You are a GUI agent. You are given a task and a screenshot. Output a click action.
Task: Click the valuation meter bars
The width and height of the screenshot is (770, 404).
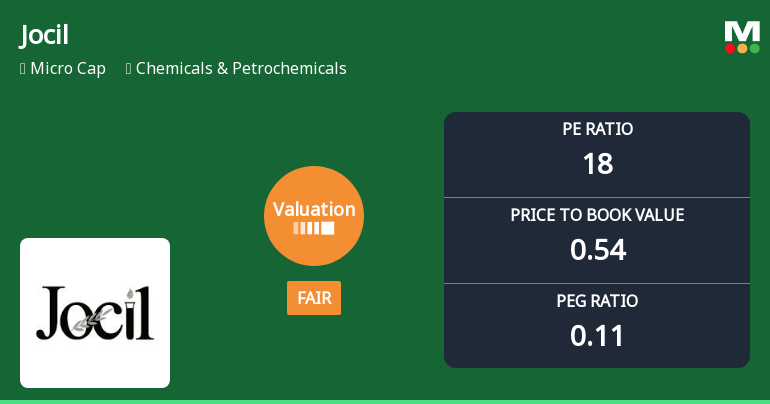pyautogui.click(x=314, y=228)
